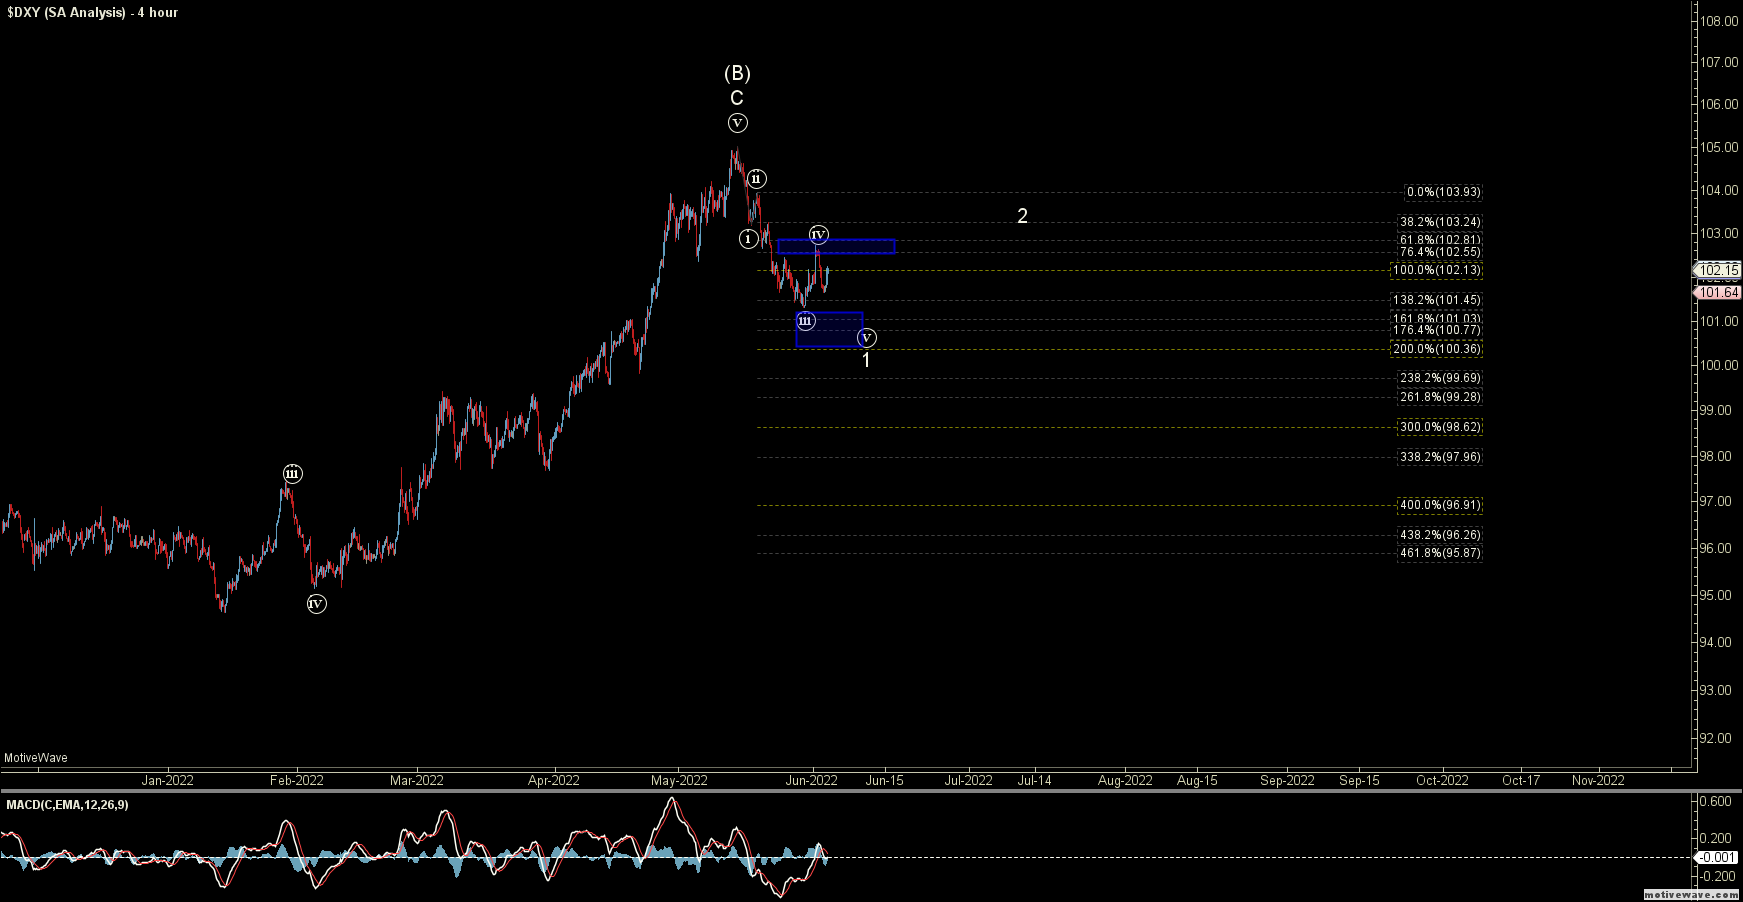
Task: Select the wave 2 label
Action: click(x=1022, y=216)
